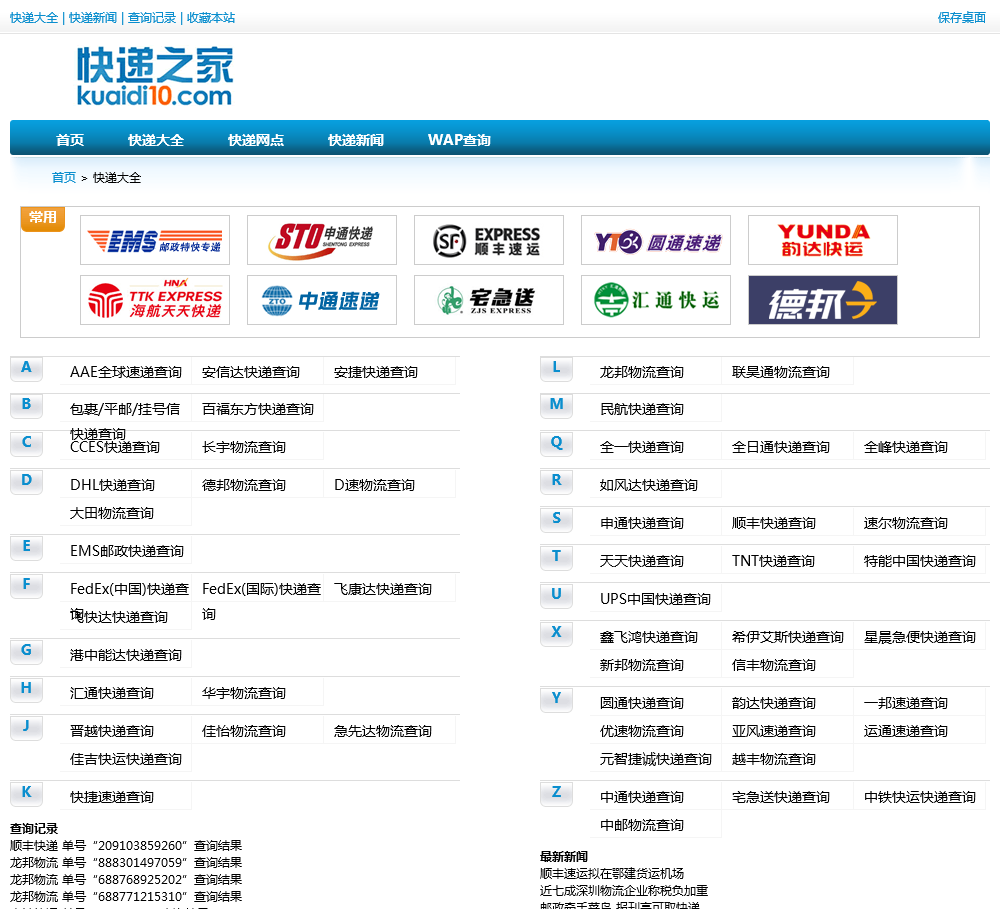Open 飞康达快递查询 link
1000x909 pixels.
[x=383, y=589]
